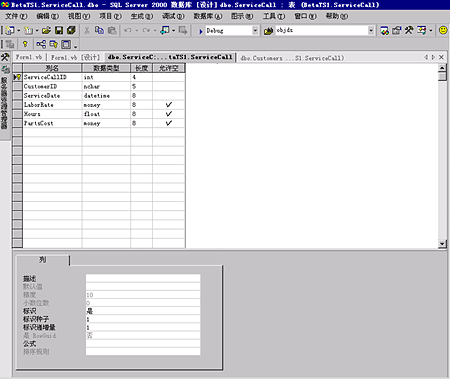Open the Debug configuration dropdown

pyautogui.click(x=255, y=31)
